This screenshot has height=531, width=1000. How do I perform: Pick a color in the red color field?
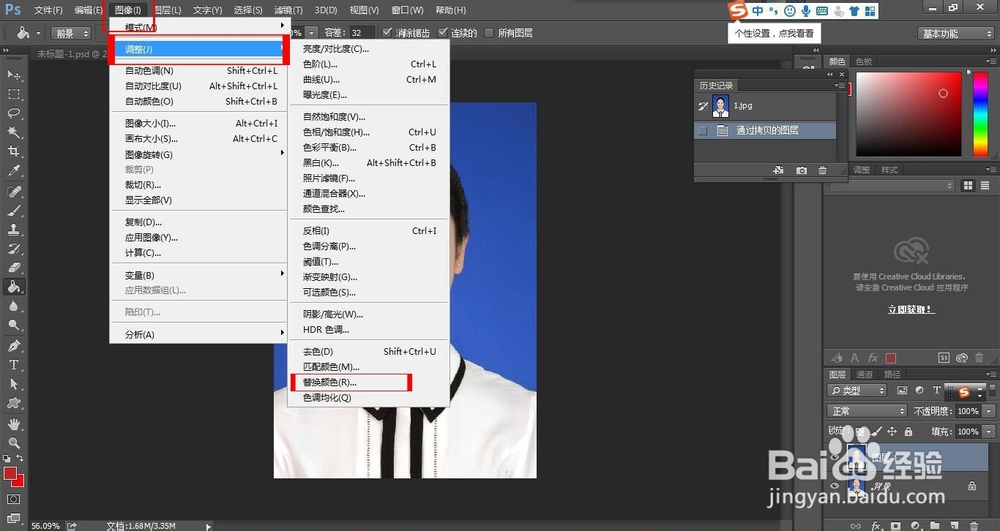tap(908, 114)
